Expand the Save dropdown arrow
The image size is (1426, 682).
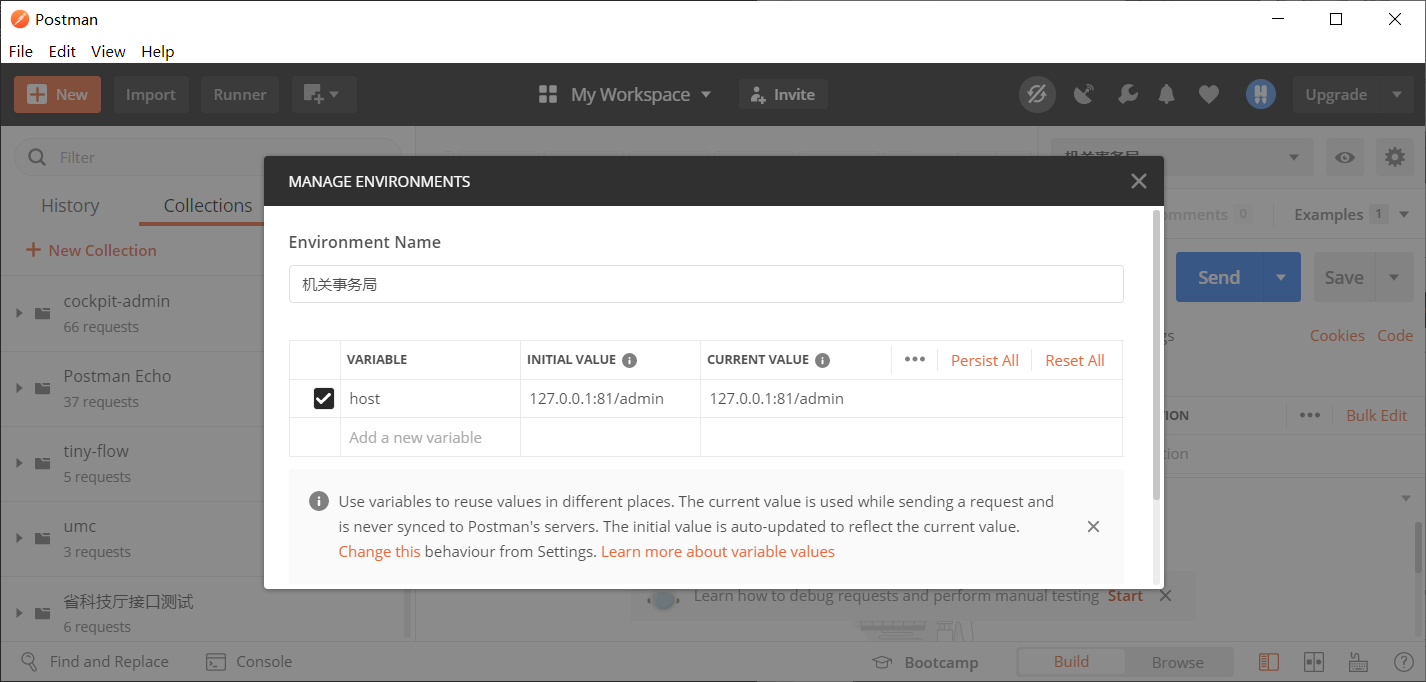coord(1394,277)
